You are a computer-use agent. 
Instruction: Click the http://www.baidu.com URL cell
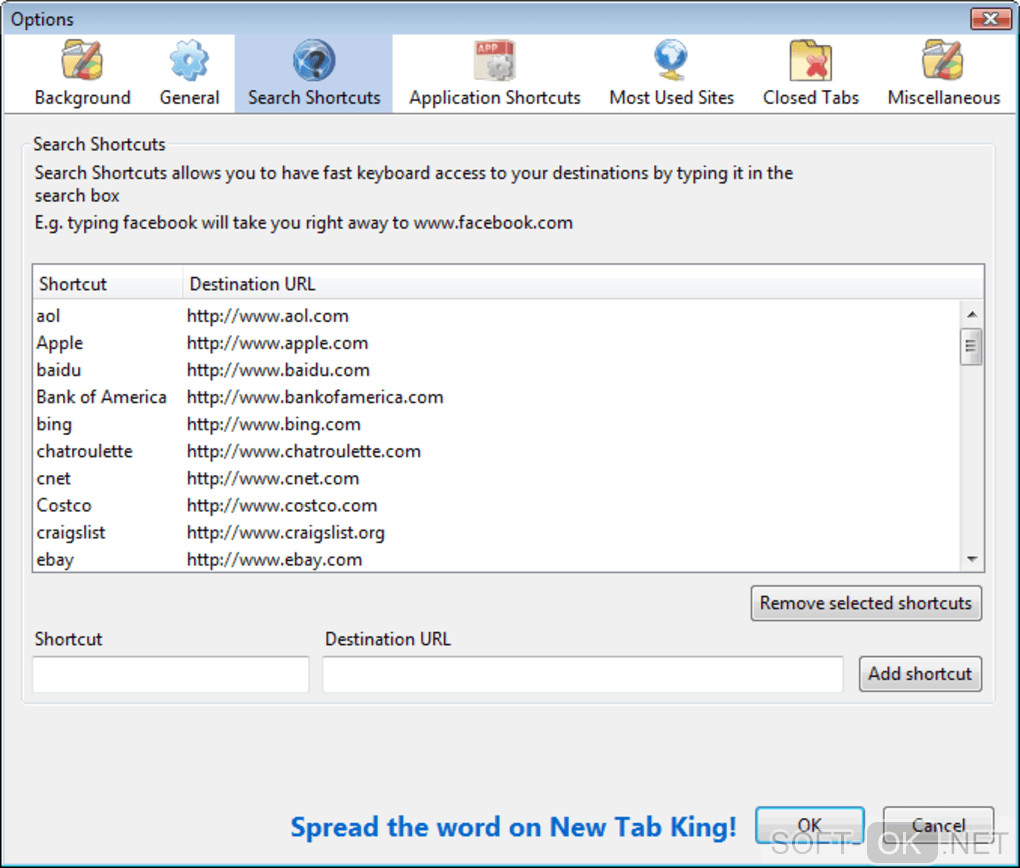click(x=278, y=370)
